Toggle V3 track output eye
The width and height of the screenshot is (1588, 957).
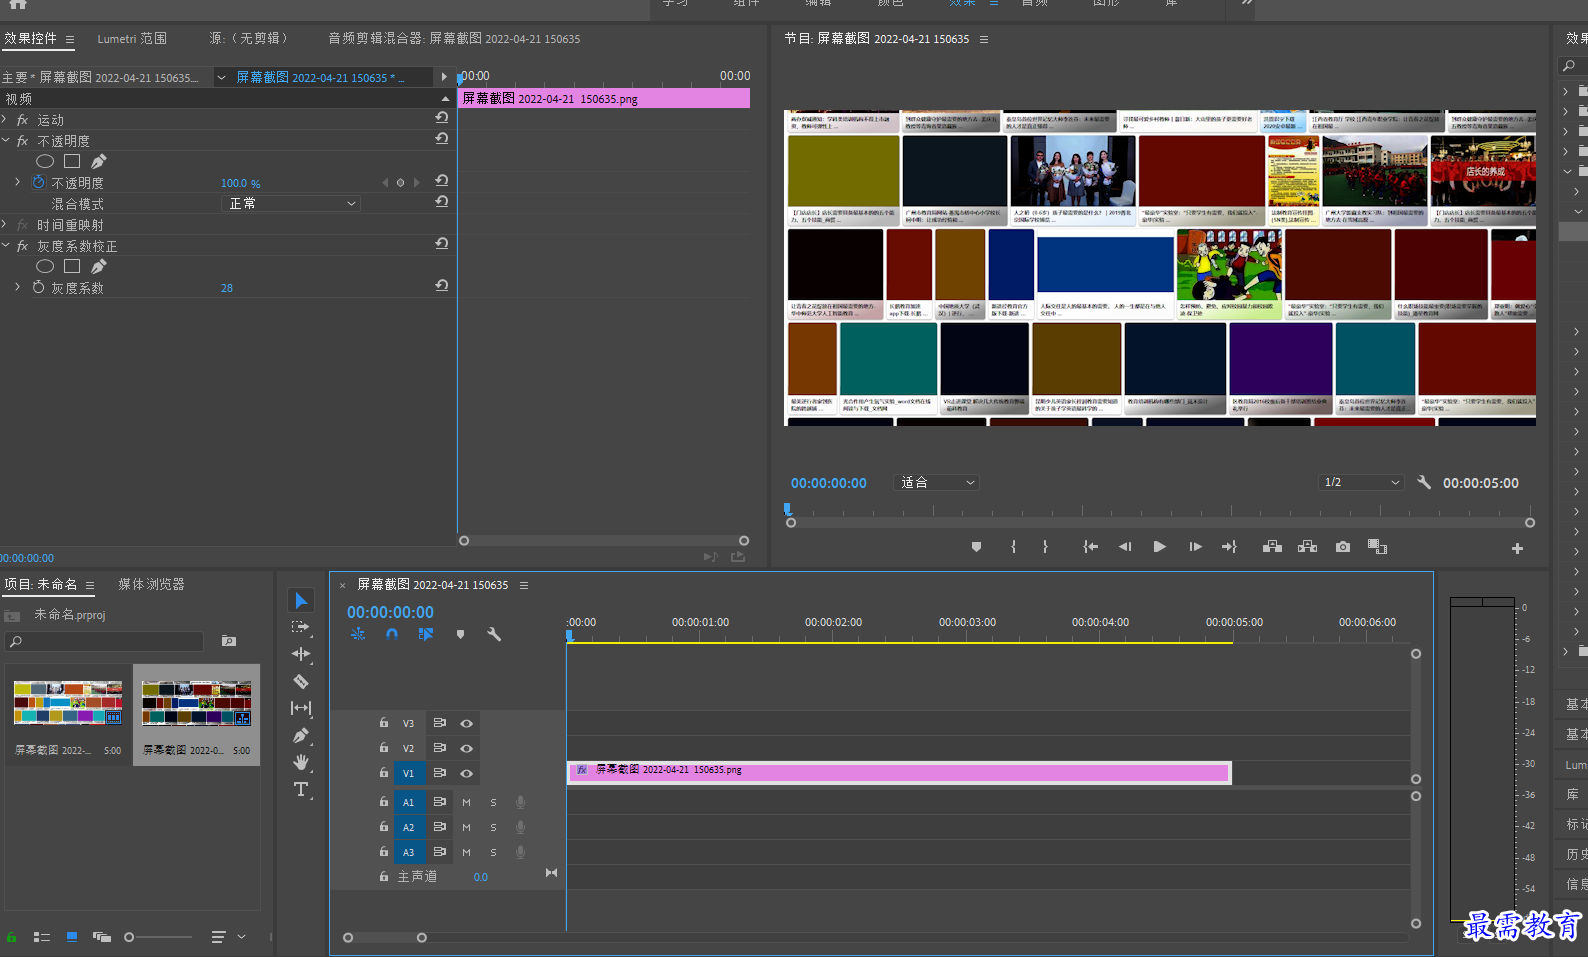click(x=466, y=723)
